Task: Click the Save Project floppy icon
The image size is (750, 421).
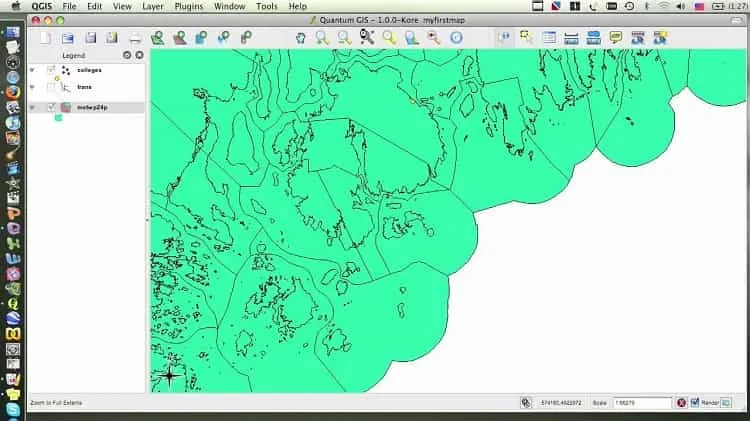Action: click(x=90, y=38)
